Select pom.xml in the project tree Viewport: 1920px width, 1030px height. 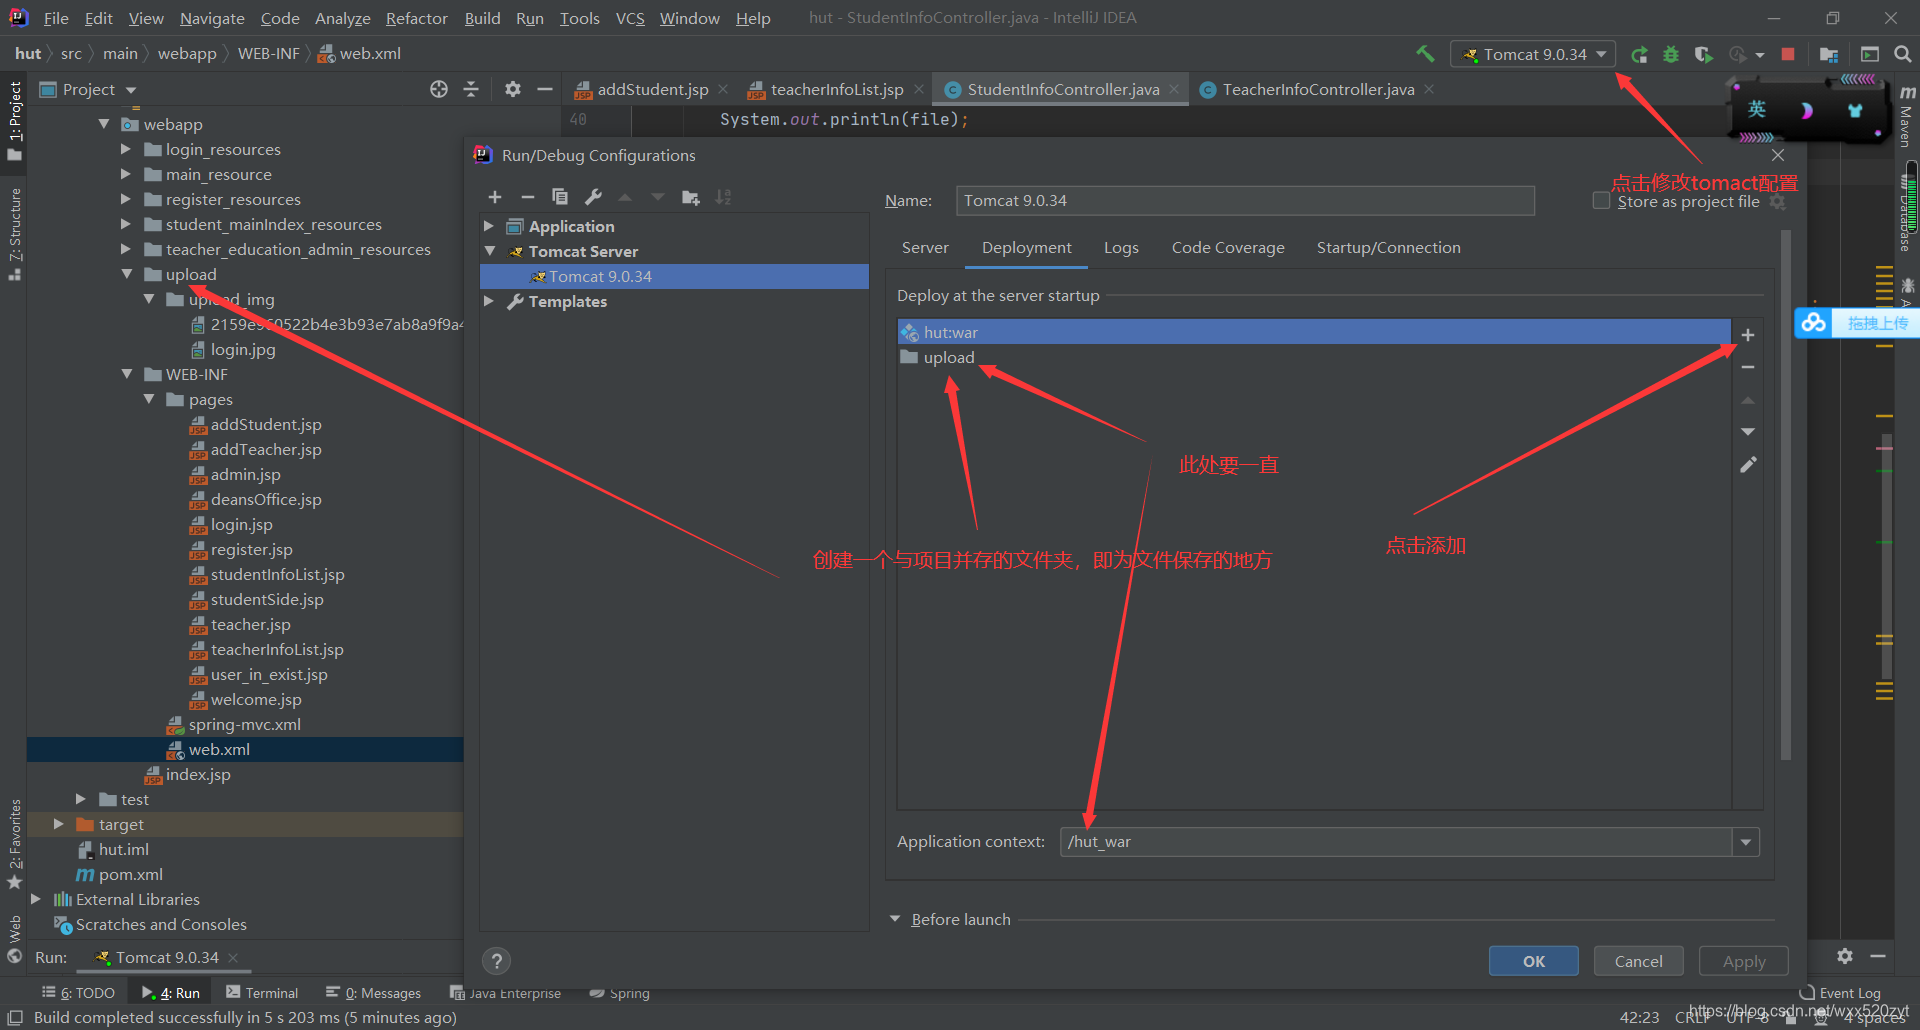pos(130,874)
